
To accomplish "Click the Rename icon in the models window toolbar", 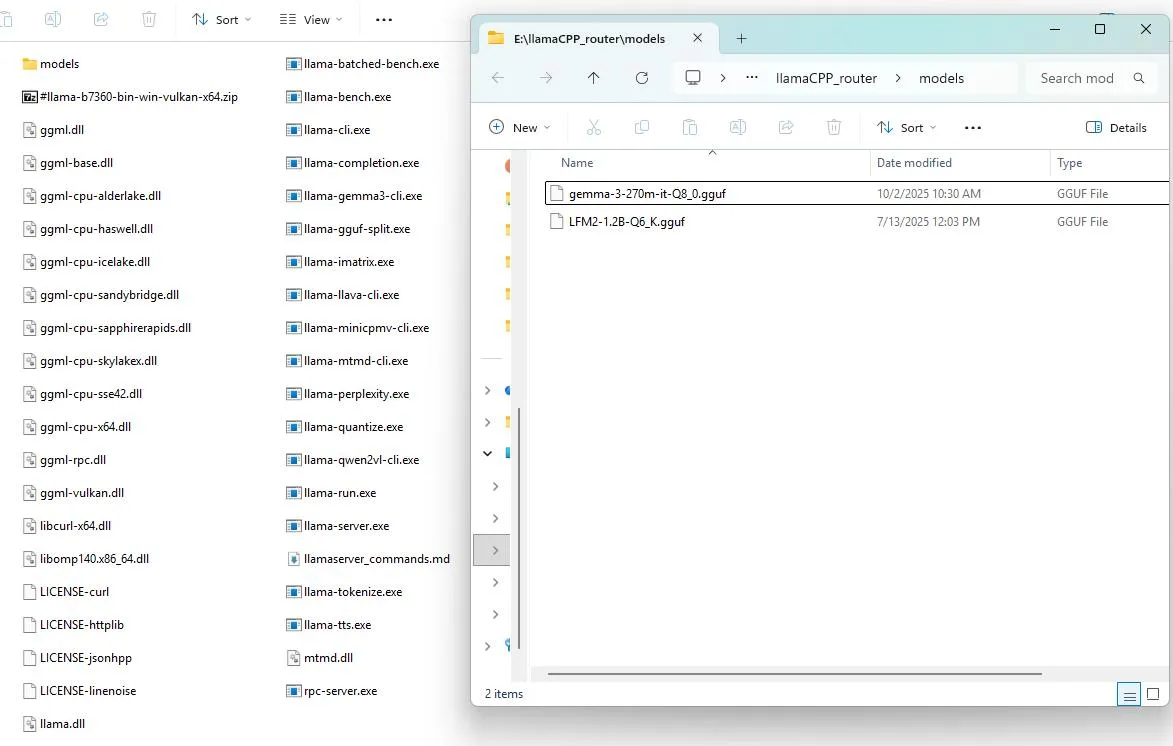I will (738, 127).
